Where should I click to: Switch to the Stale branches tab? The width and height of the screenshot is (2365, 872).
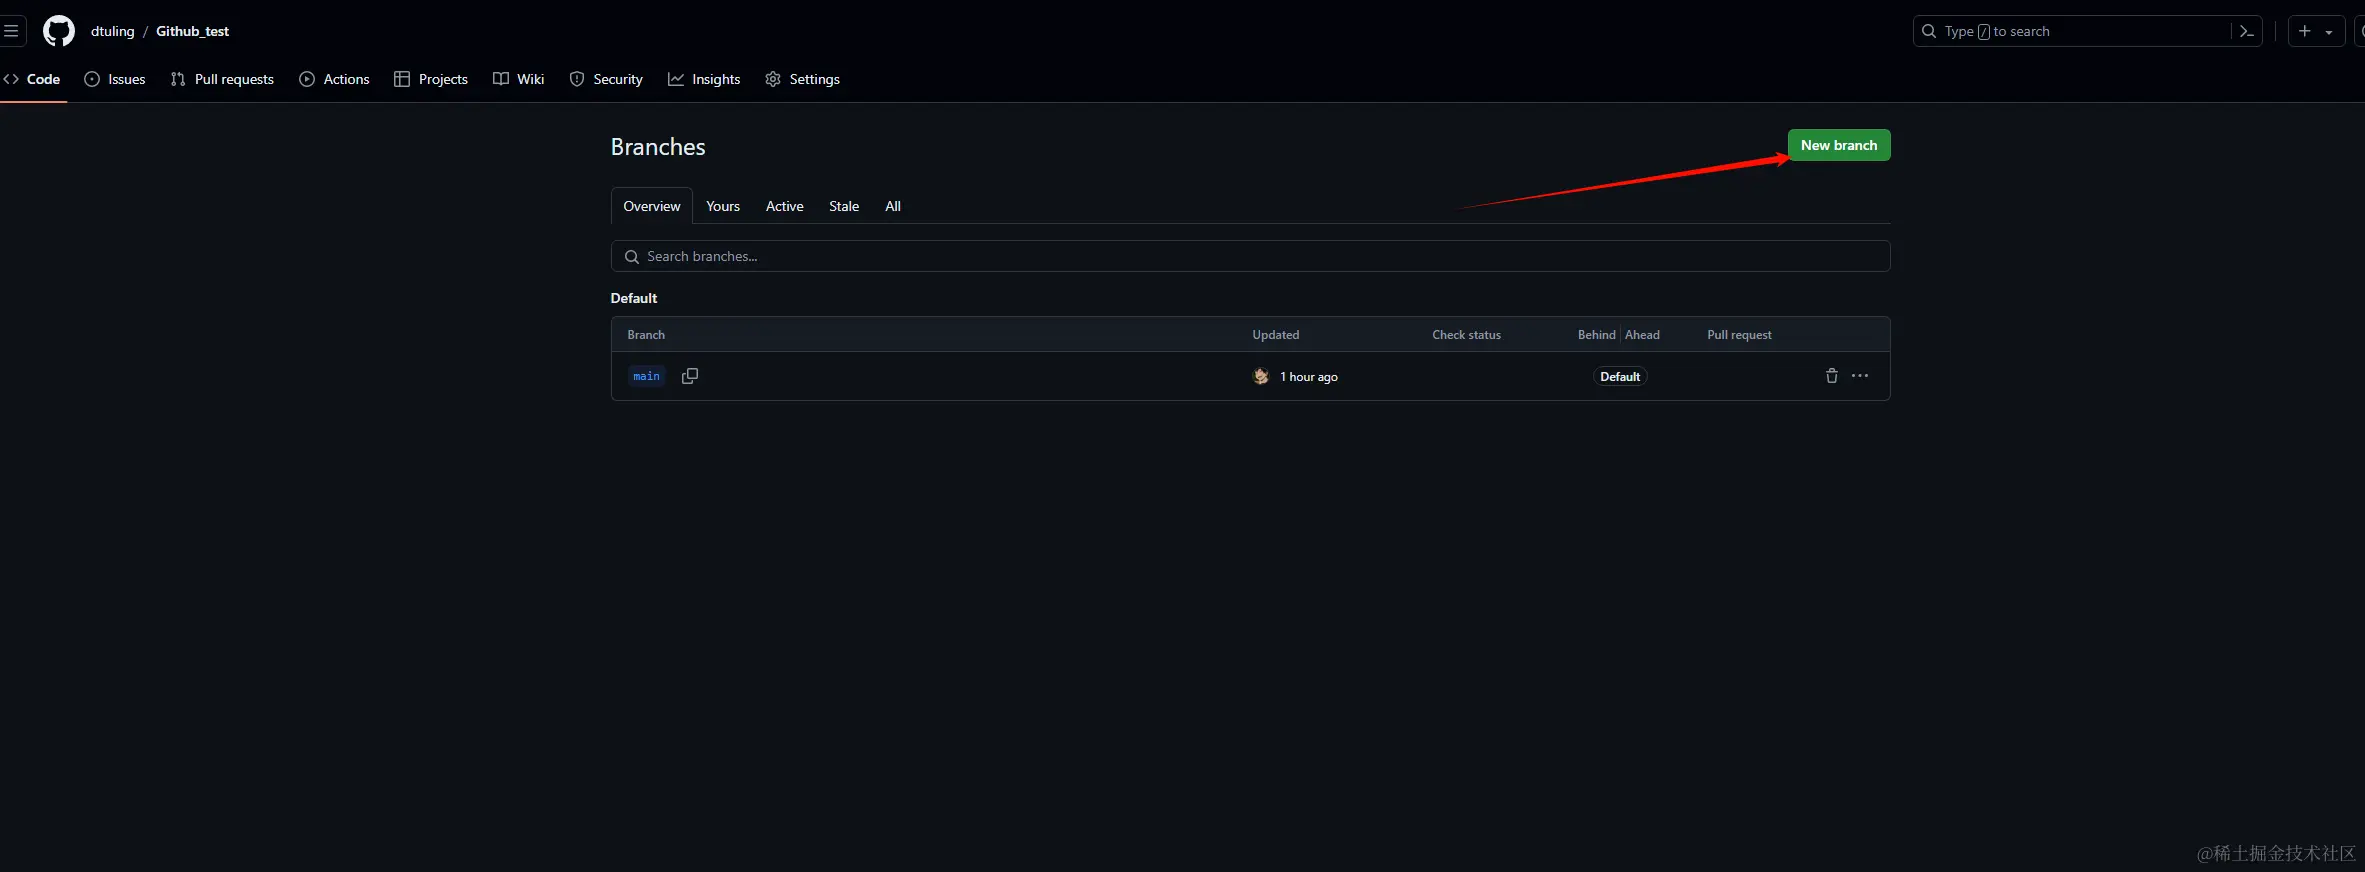click(x=844, y=206)
